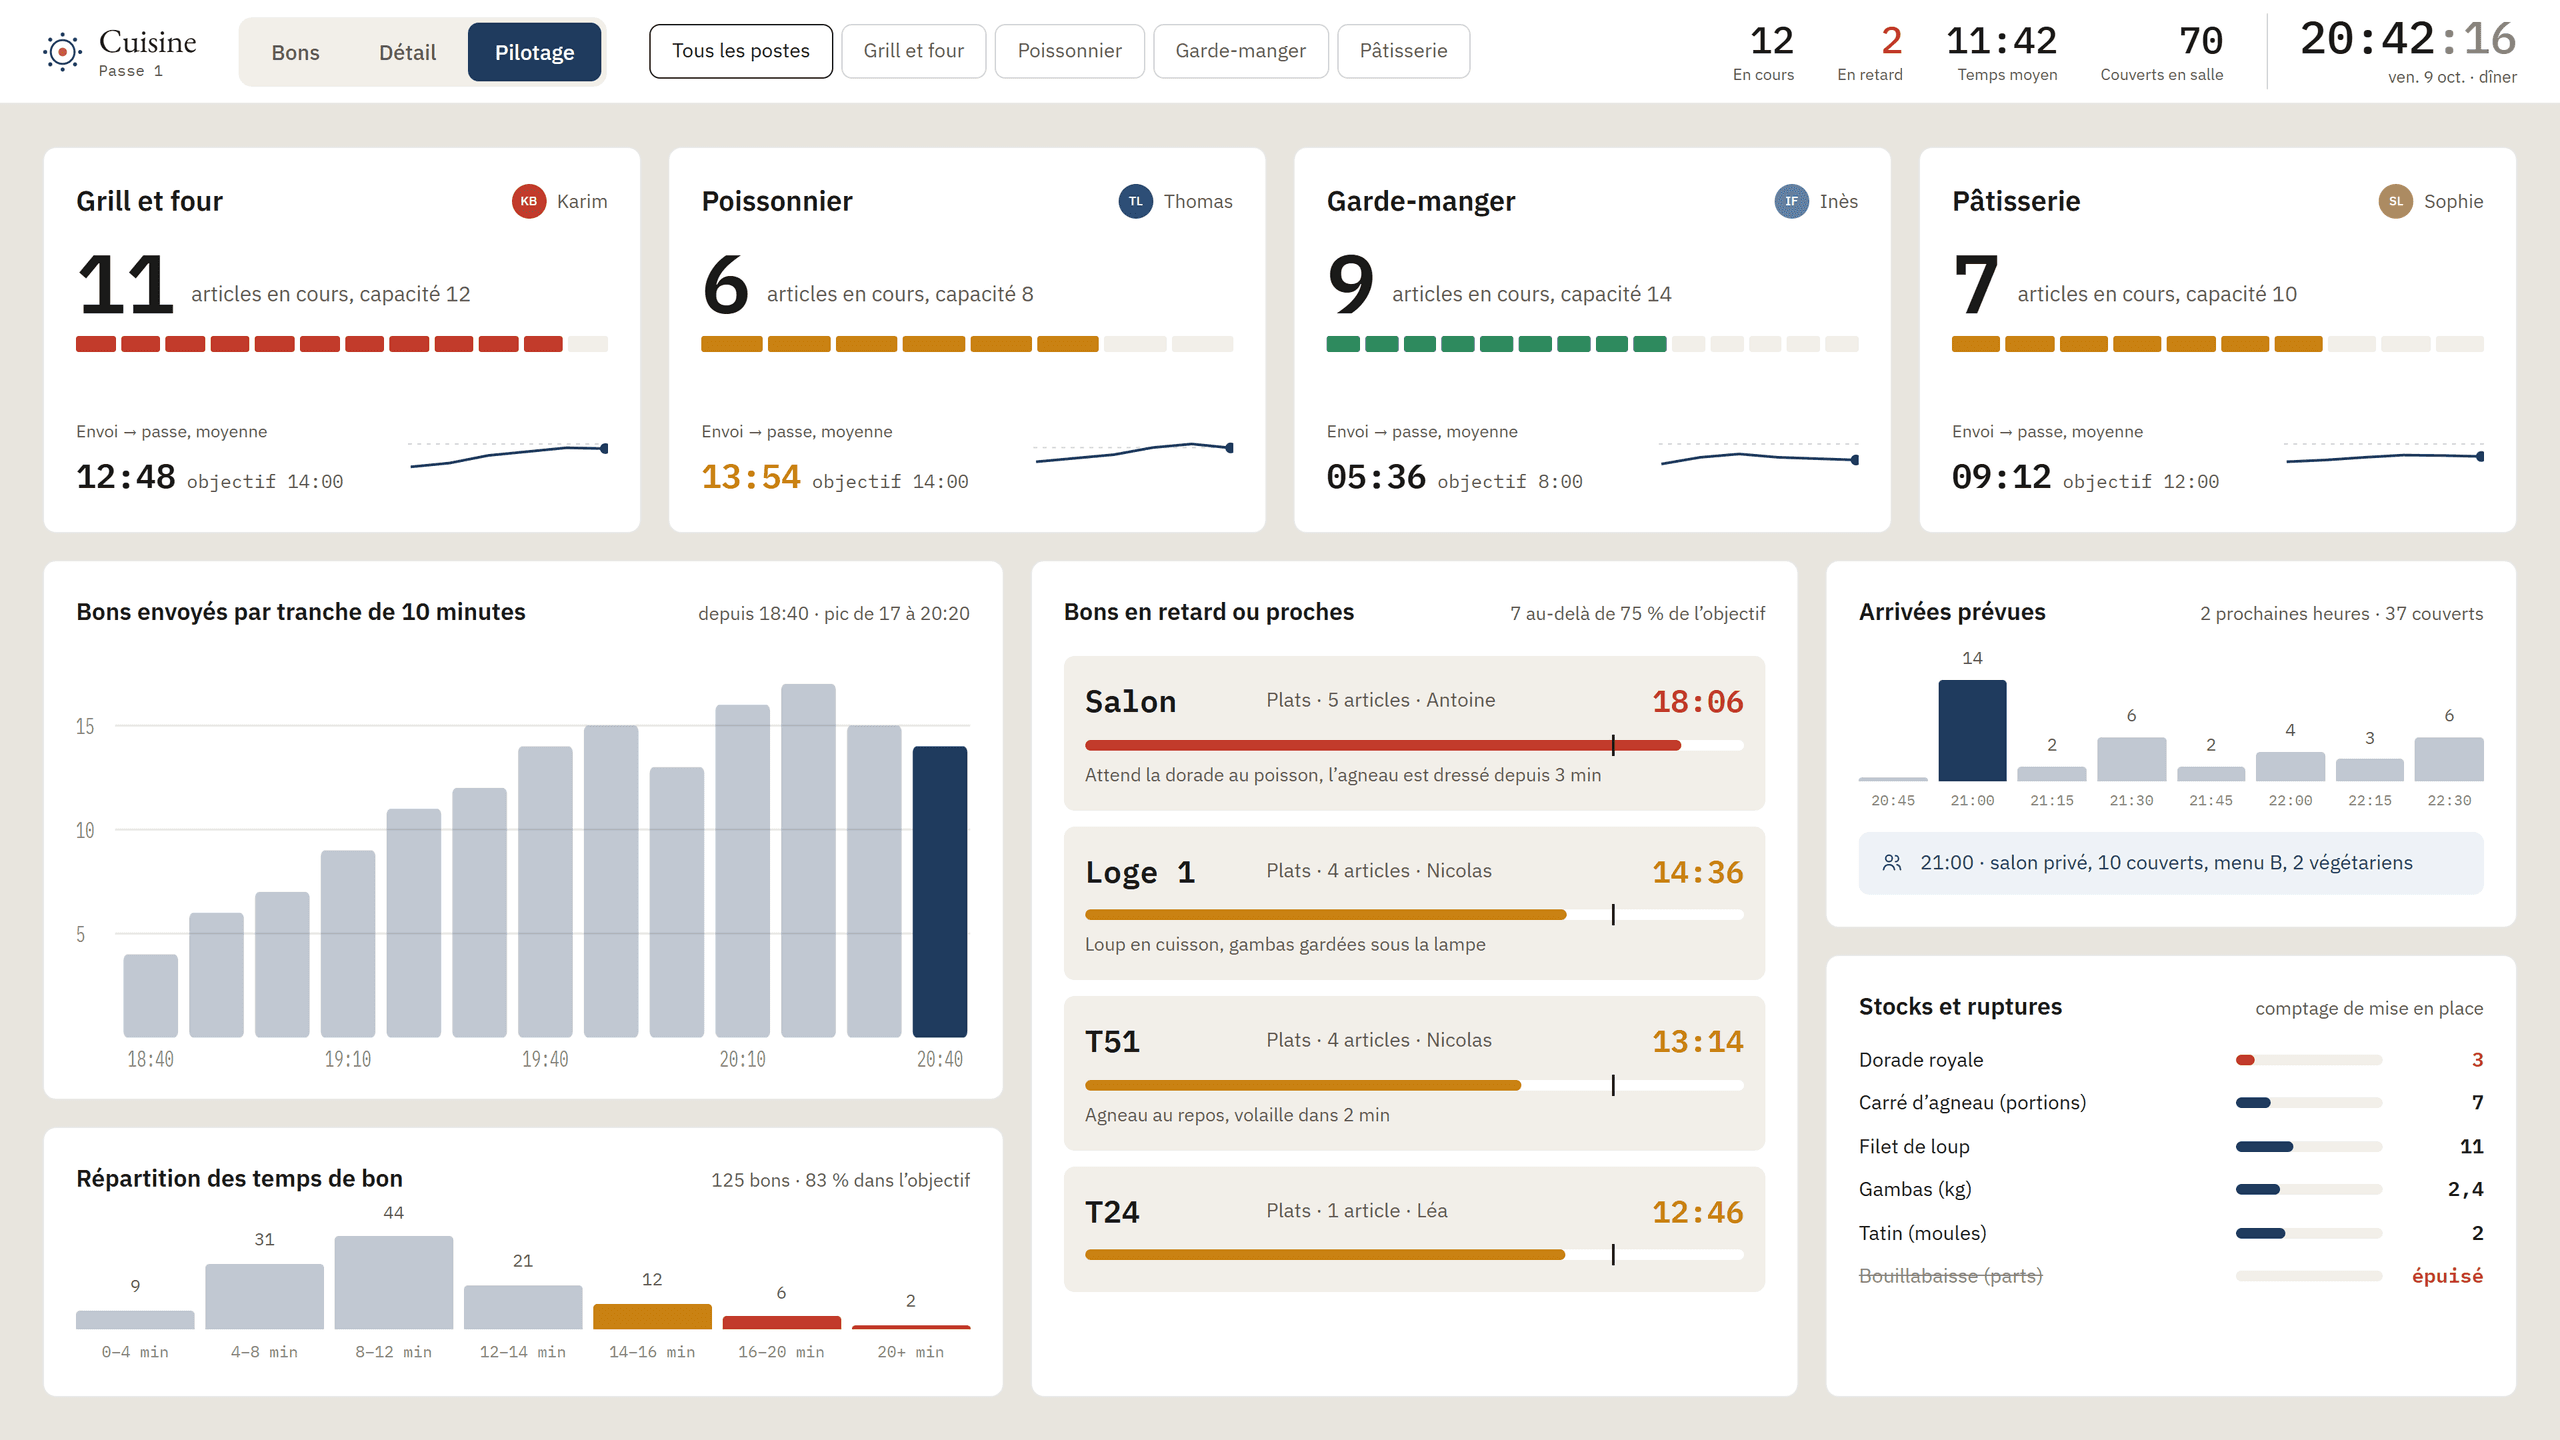The width and height of the screenshot is (2560, 1440).
Task: Click the 20:42:16 clock display
Action: [2408, 40]
